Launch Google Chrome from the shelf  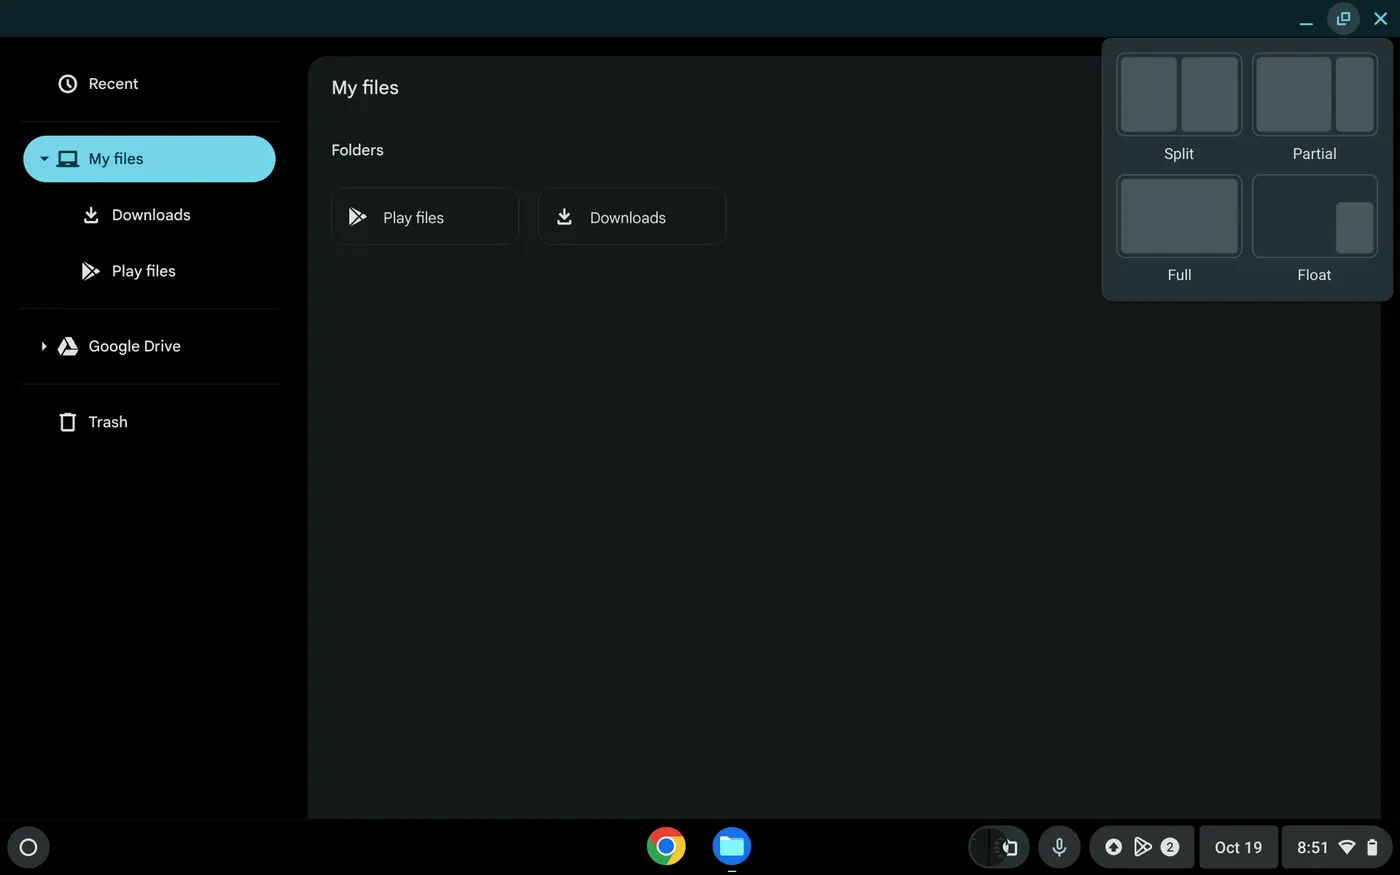[666, 846]
